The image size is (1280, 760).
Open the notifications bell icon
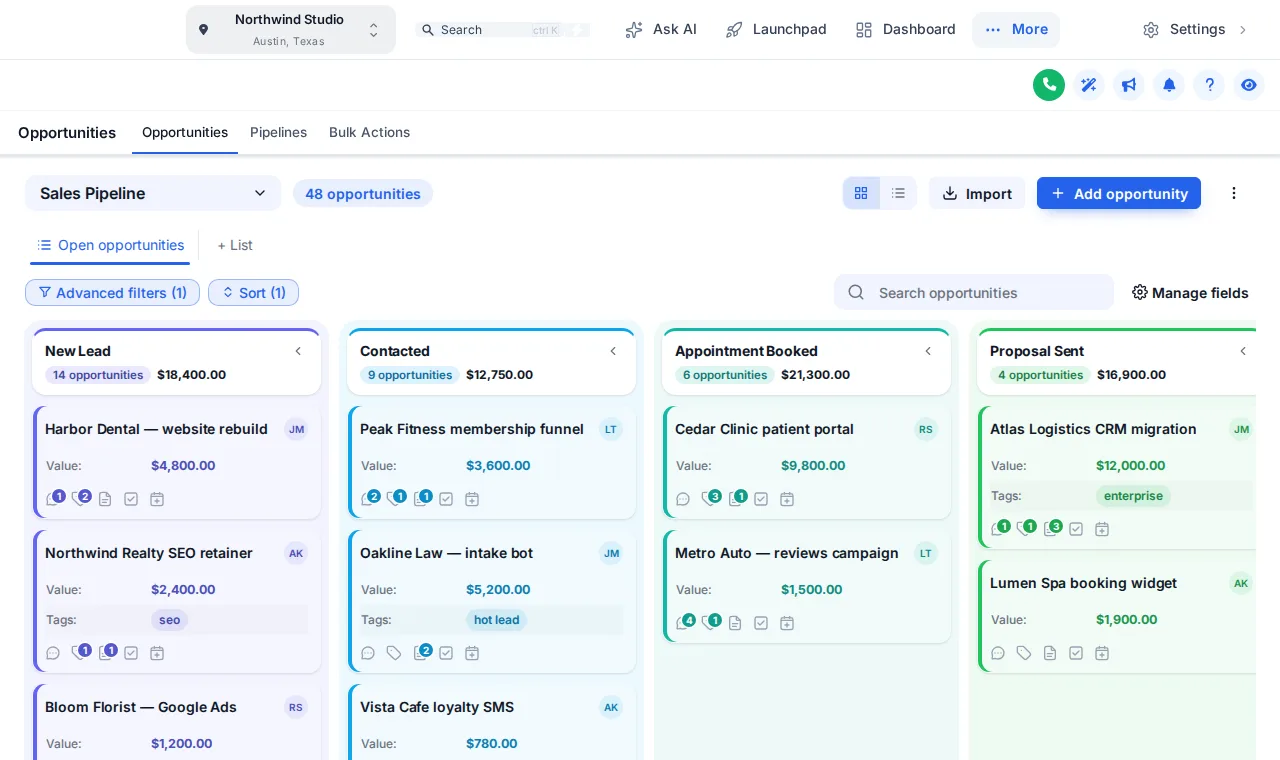point(1169,85)
